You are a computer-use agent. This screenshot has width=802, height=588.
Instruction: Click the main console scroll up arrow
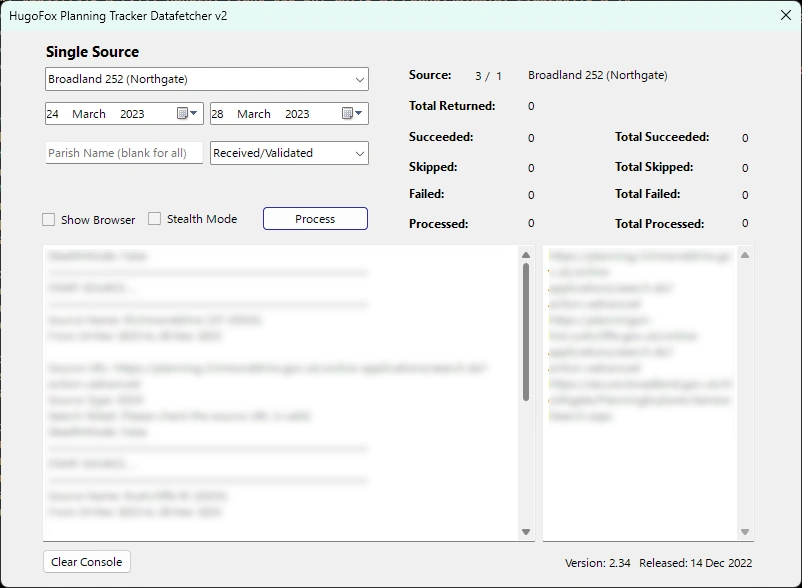526,255
